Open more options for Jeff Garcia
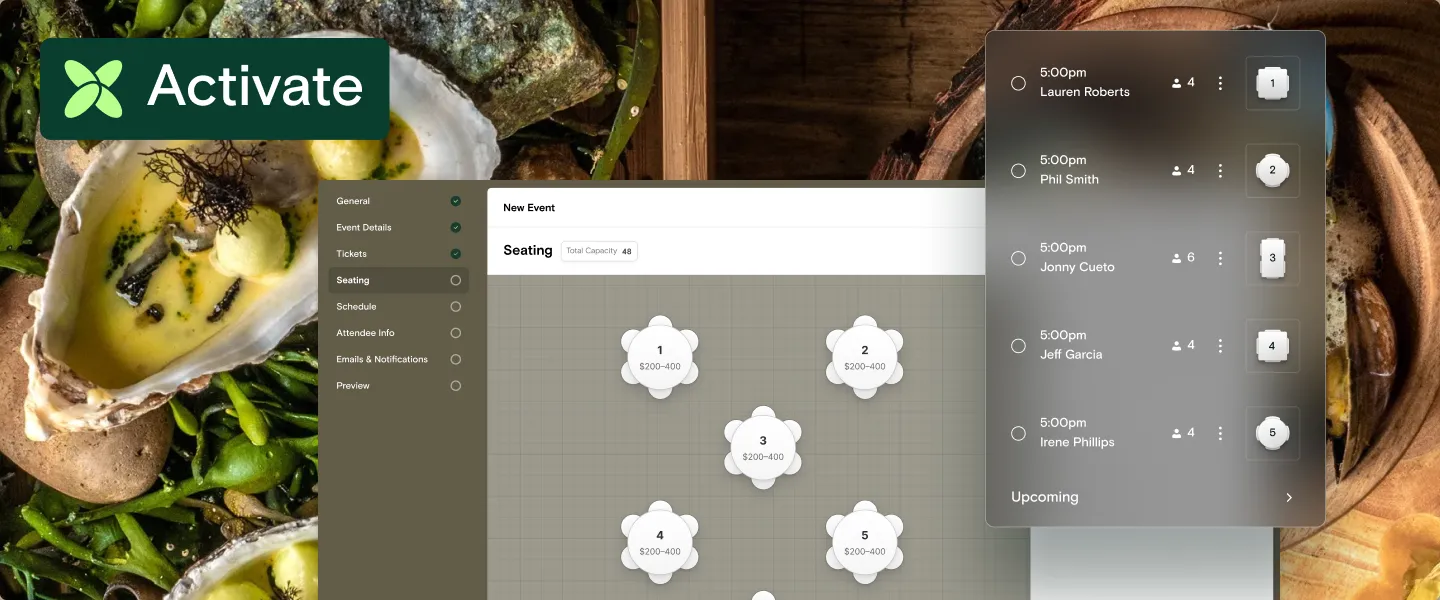 pos(1220,346)
